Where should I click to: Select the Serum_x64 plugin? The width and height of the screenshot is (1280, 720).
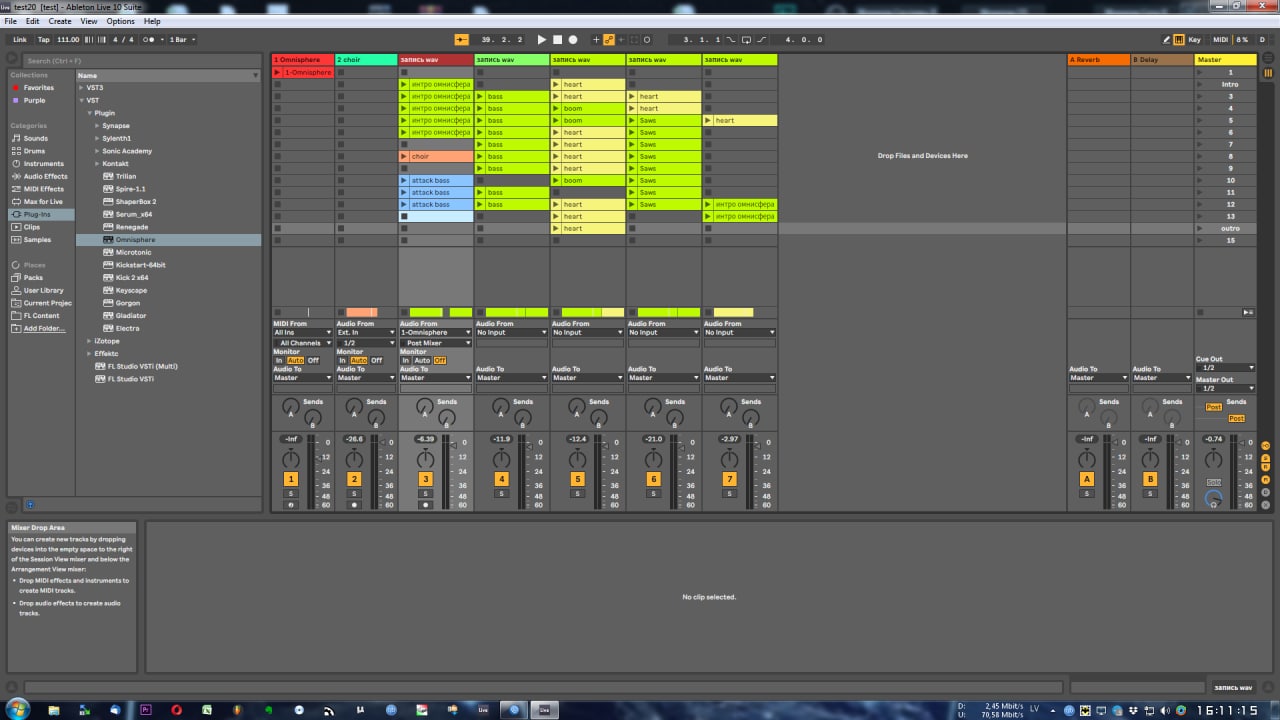point(133,214)
